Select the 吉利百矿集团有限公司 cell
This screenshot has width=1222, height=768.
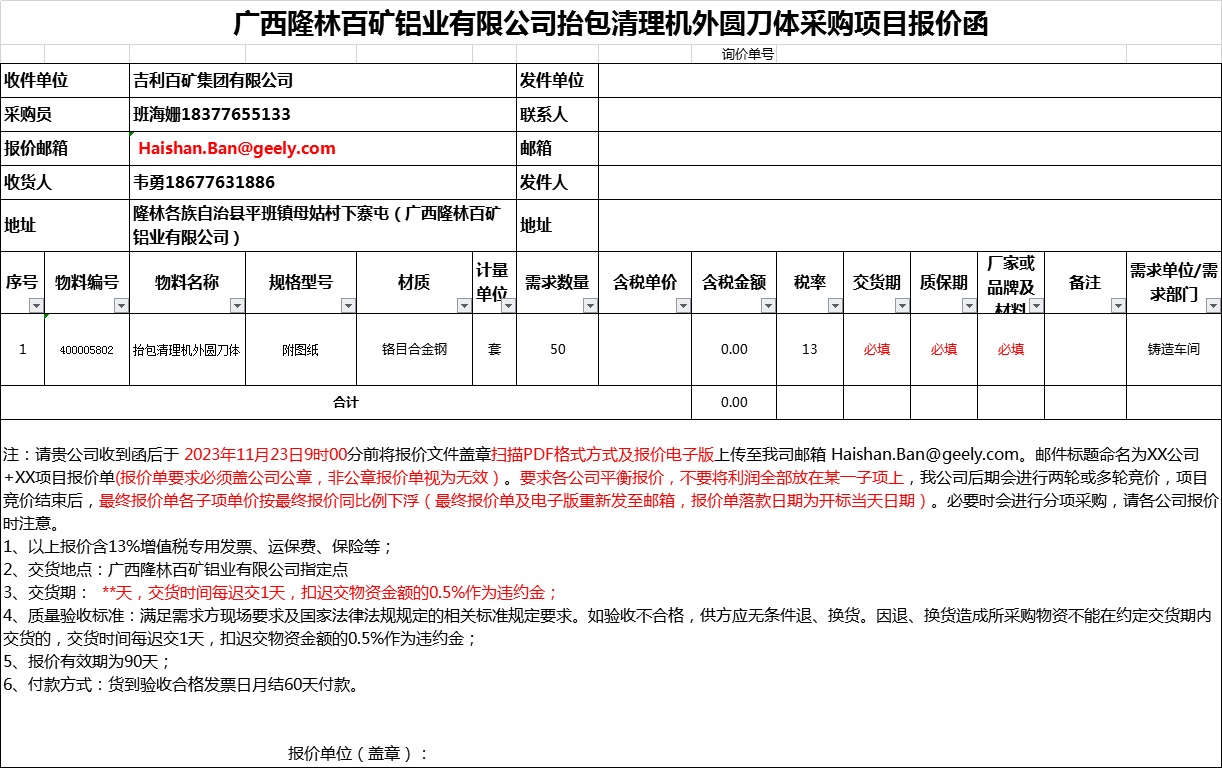(322, 80)
